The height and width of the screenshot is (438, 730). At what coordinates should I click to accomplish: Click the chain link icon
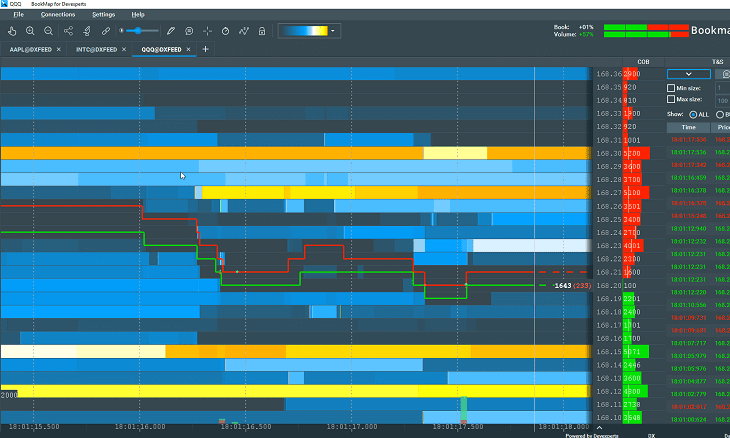tap(106, 31)
